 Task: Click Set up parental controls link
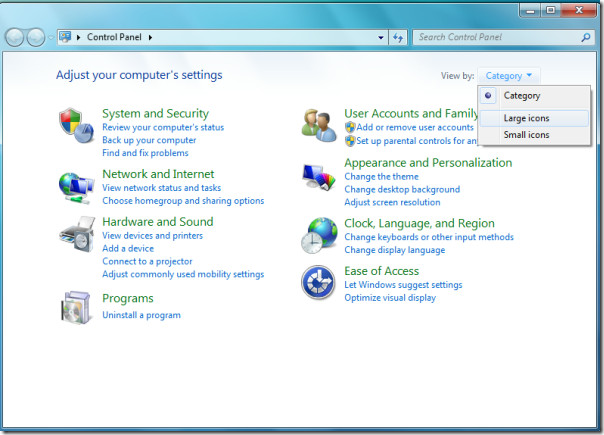[416, 141]
